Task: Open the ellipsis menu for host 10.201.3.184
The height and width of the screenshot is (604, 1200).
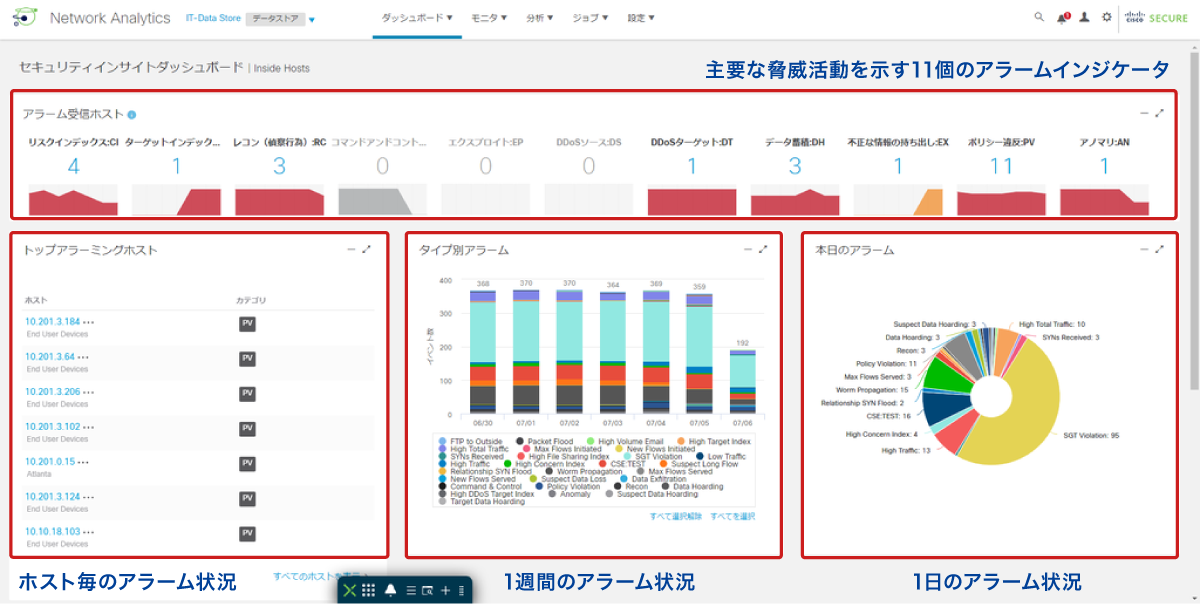Action: click(88, 322)
